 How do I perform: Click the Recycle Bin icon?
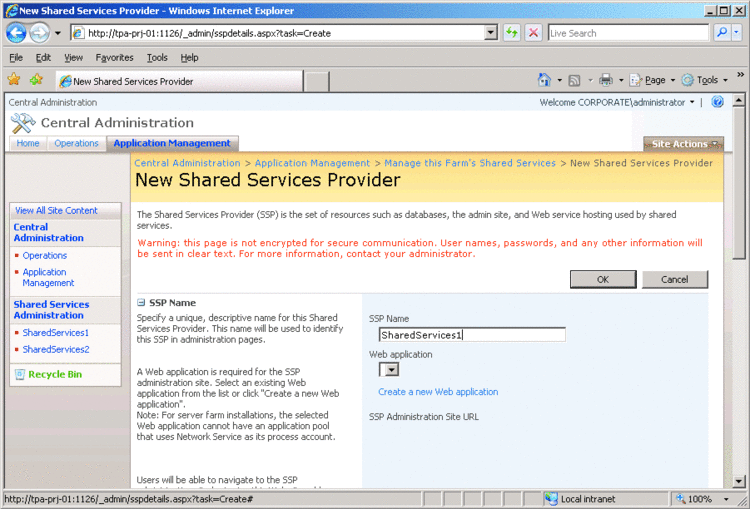click(x=20, y=375)
